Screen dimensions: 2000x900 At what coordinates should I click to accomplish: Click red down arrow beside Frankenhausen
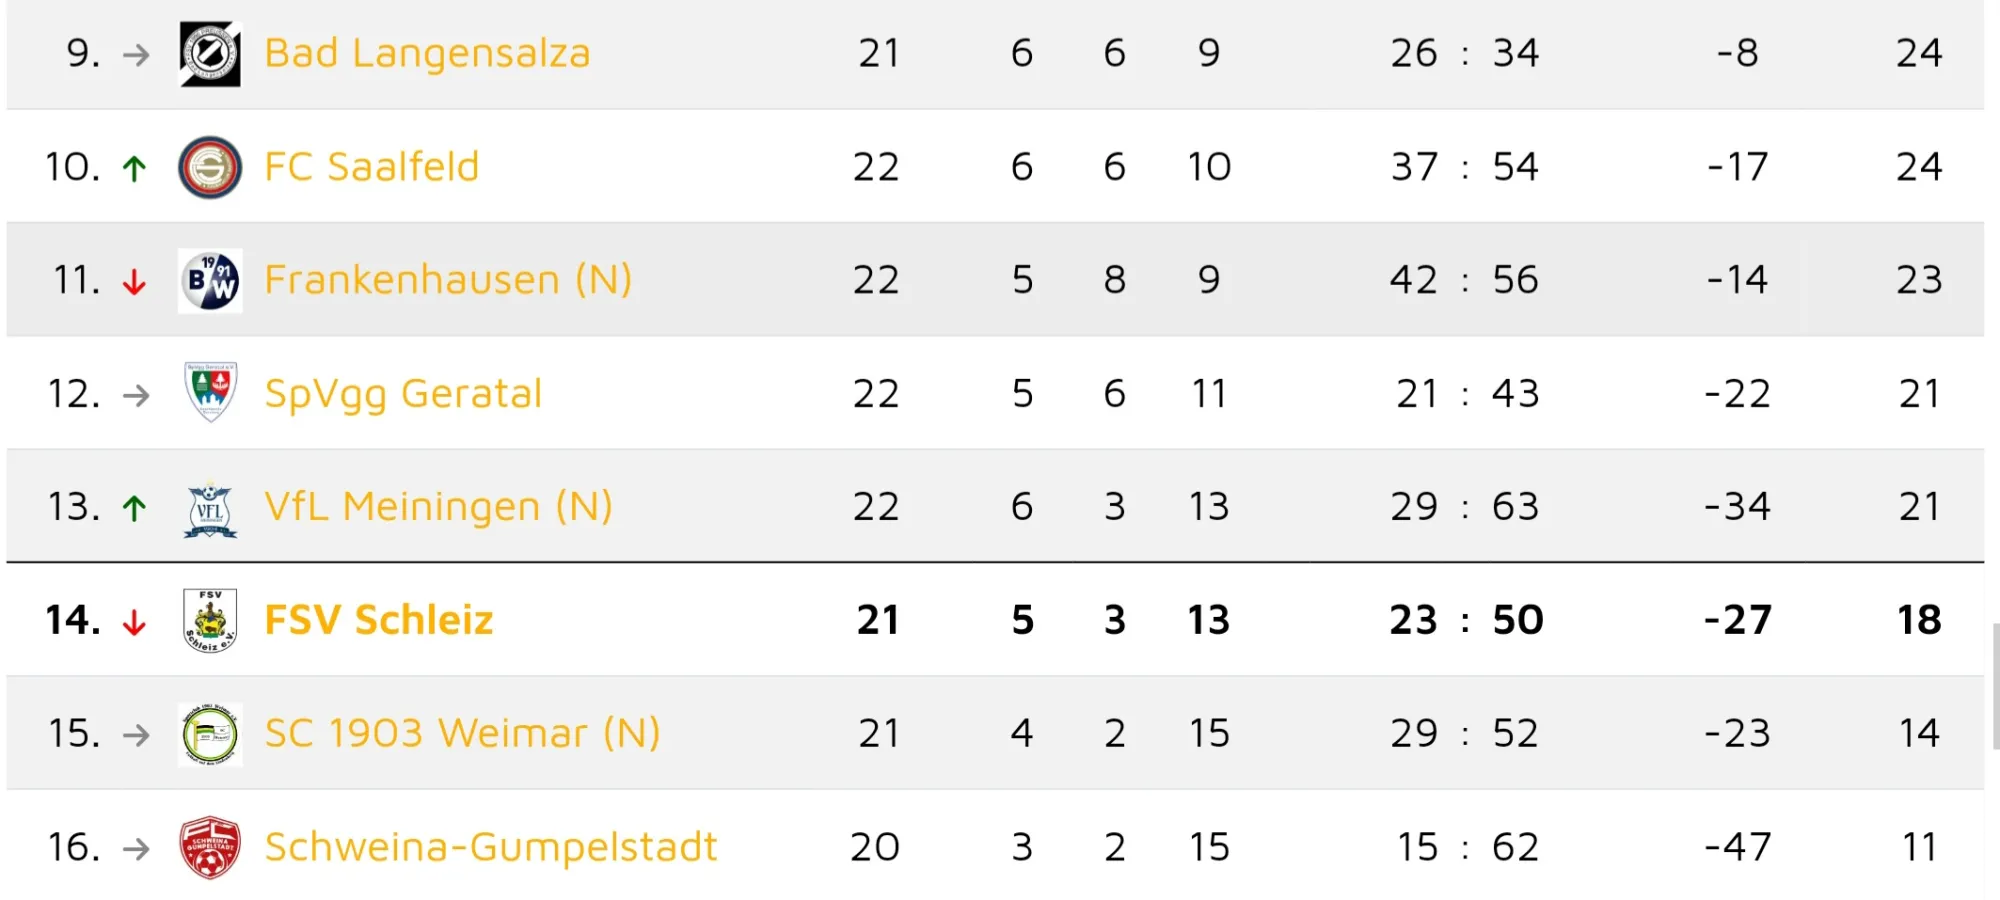click(x=134, y=282)
